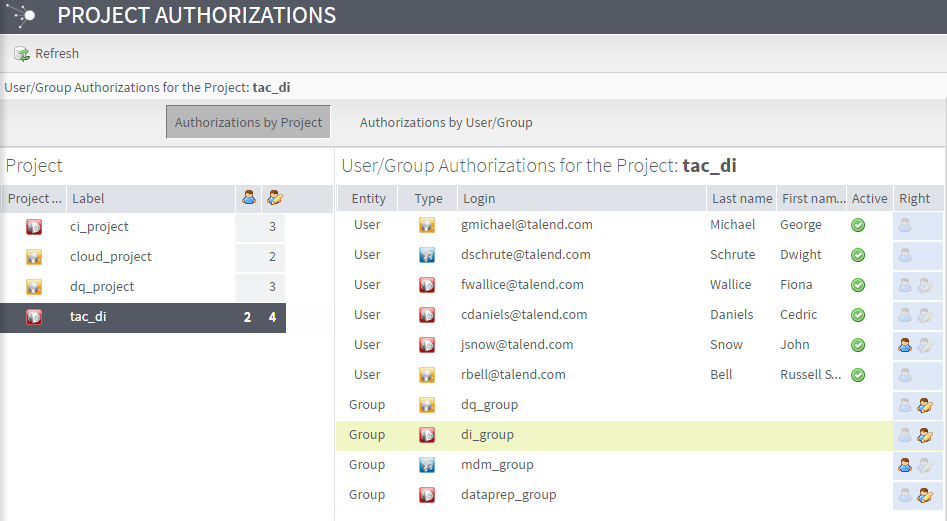
Task: Click type icon of mdm_group row
Action: (427, 465)
